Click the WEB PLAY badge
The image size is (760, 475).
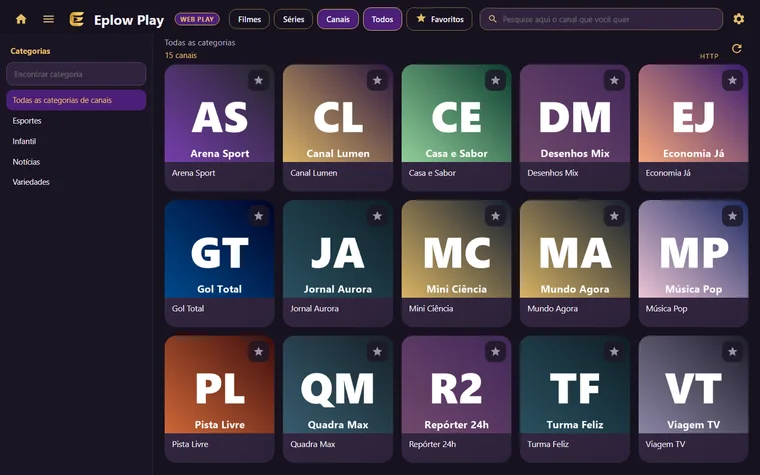[197, 19]
